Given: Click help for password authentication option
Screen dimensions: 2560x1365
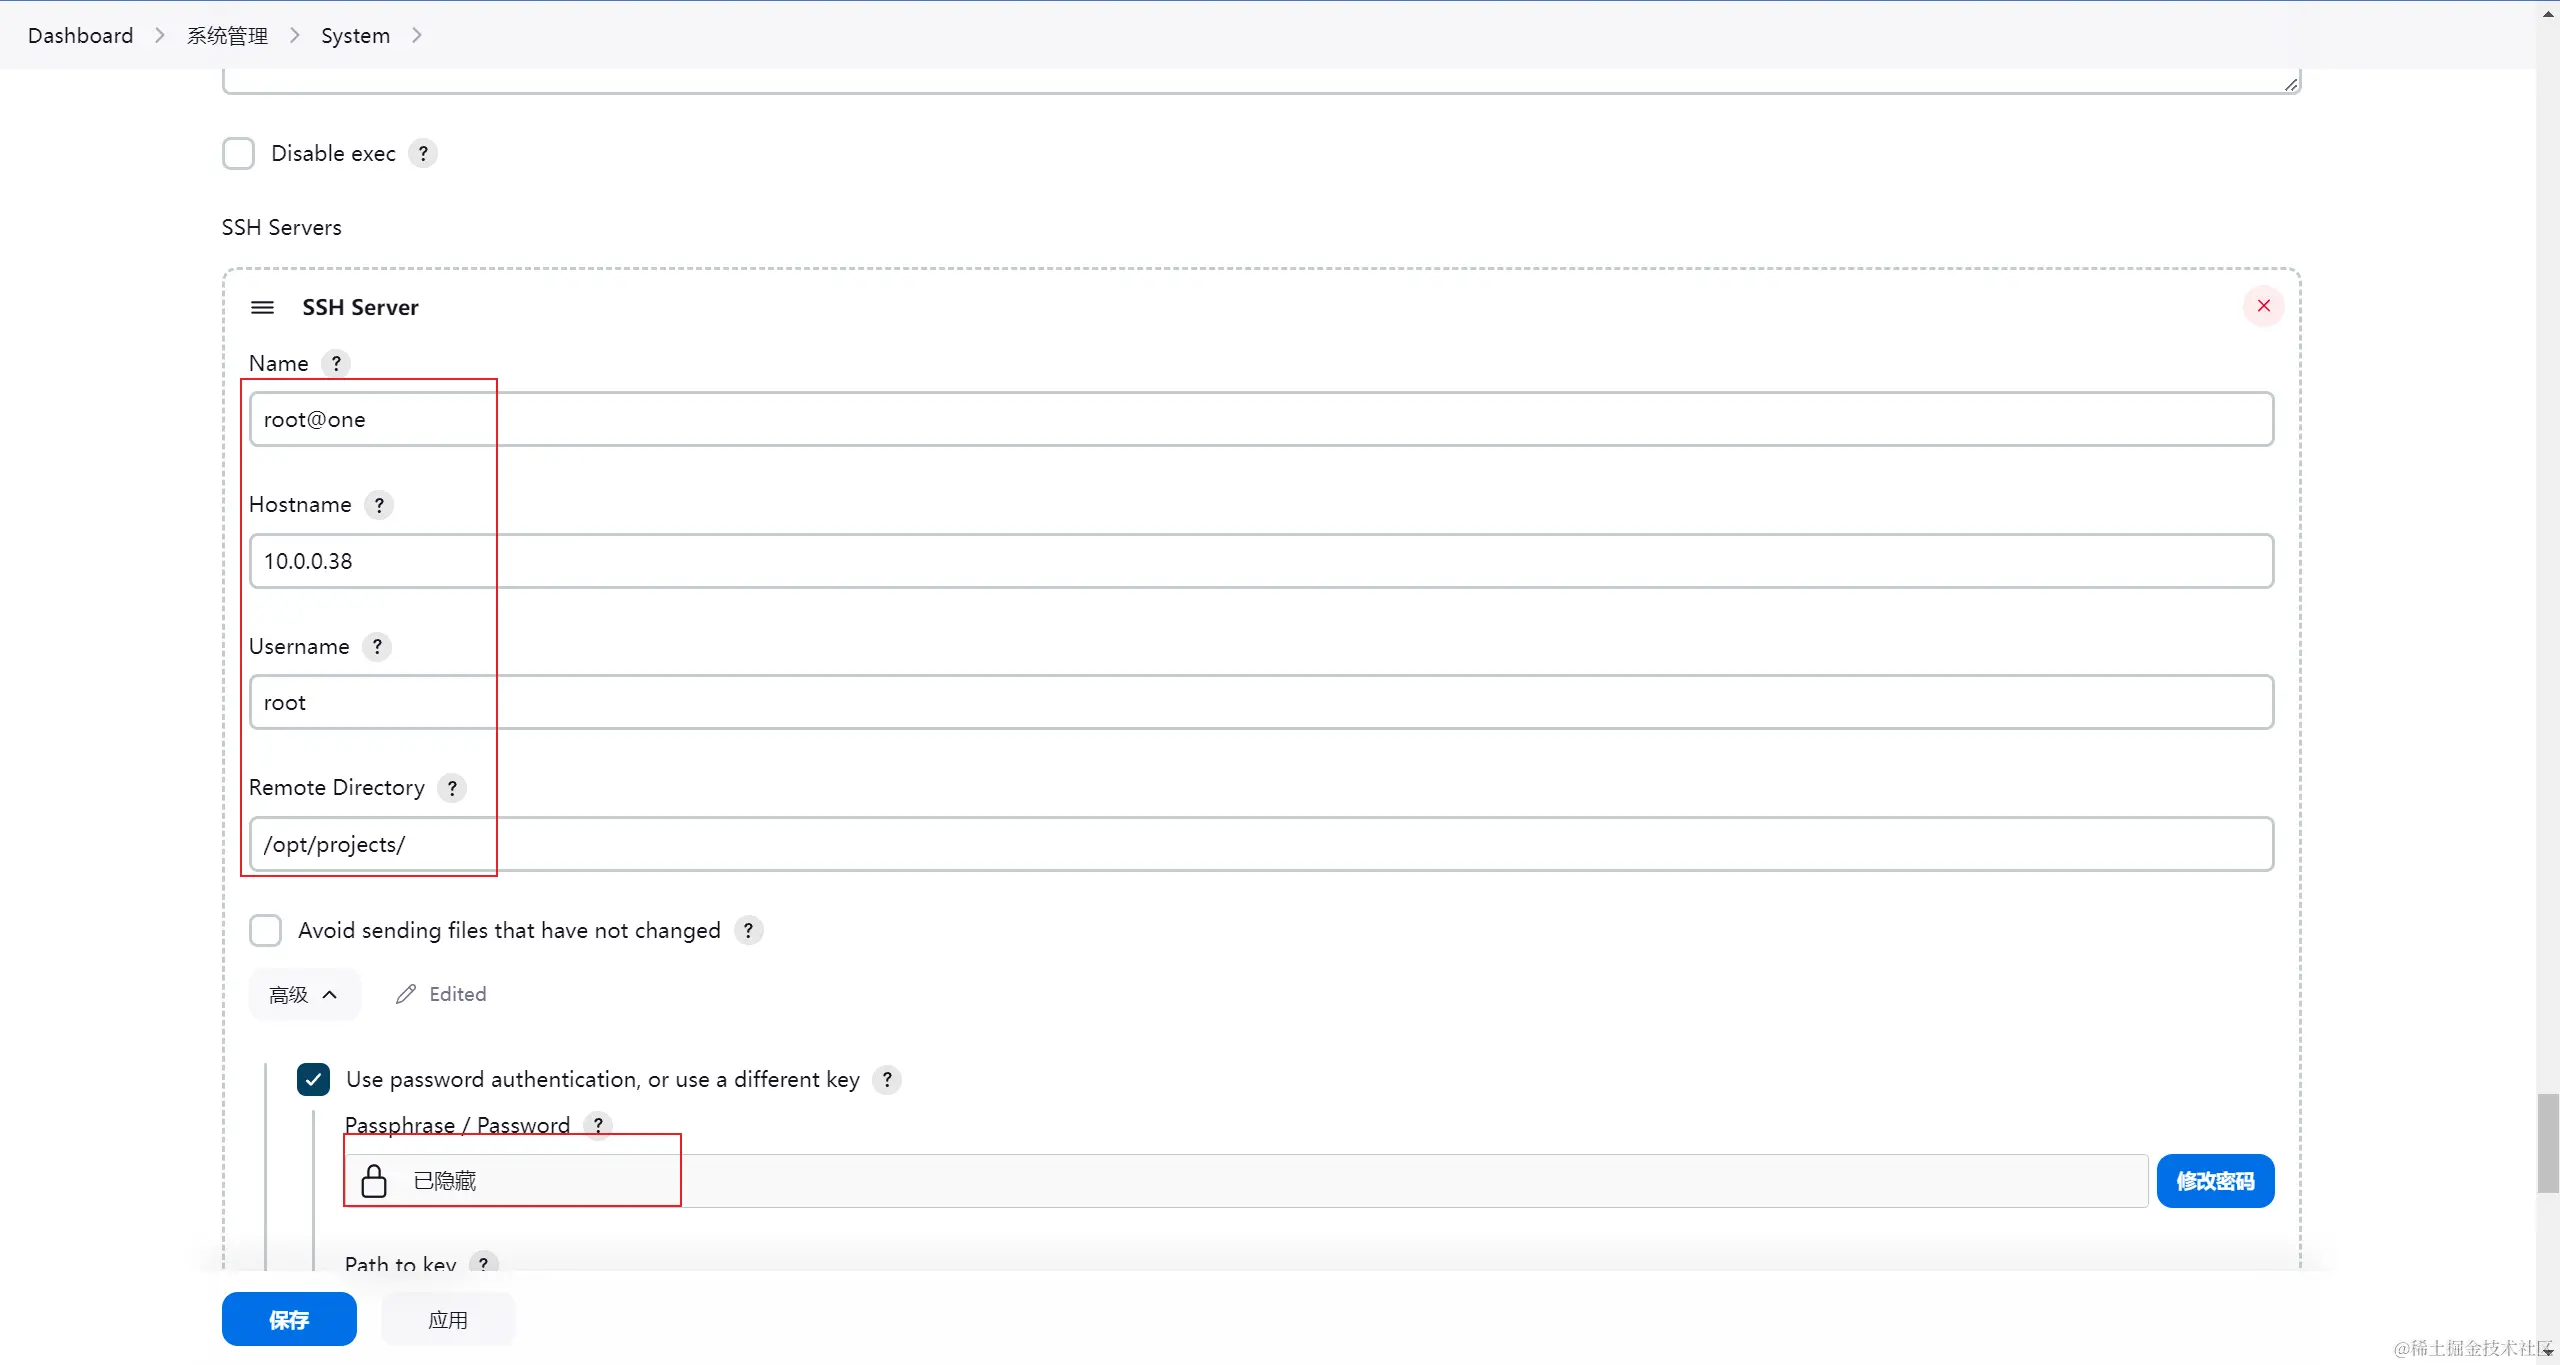Looking at the screenshot, I should tap(887, 1080).
